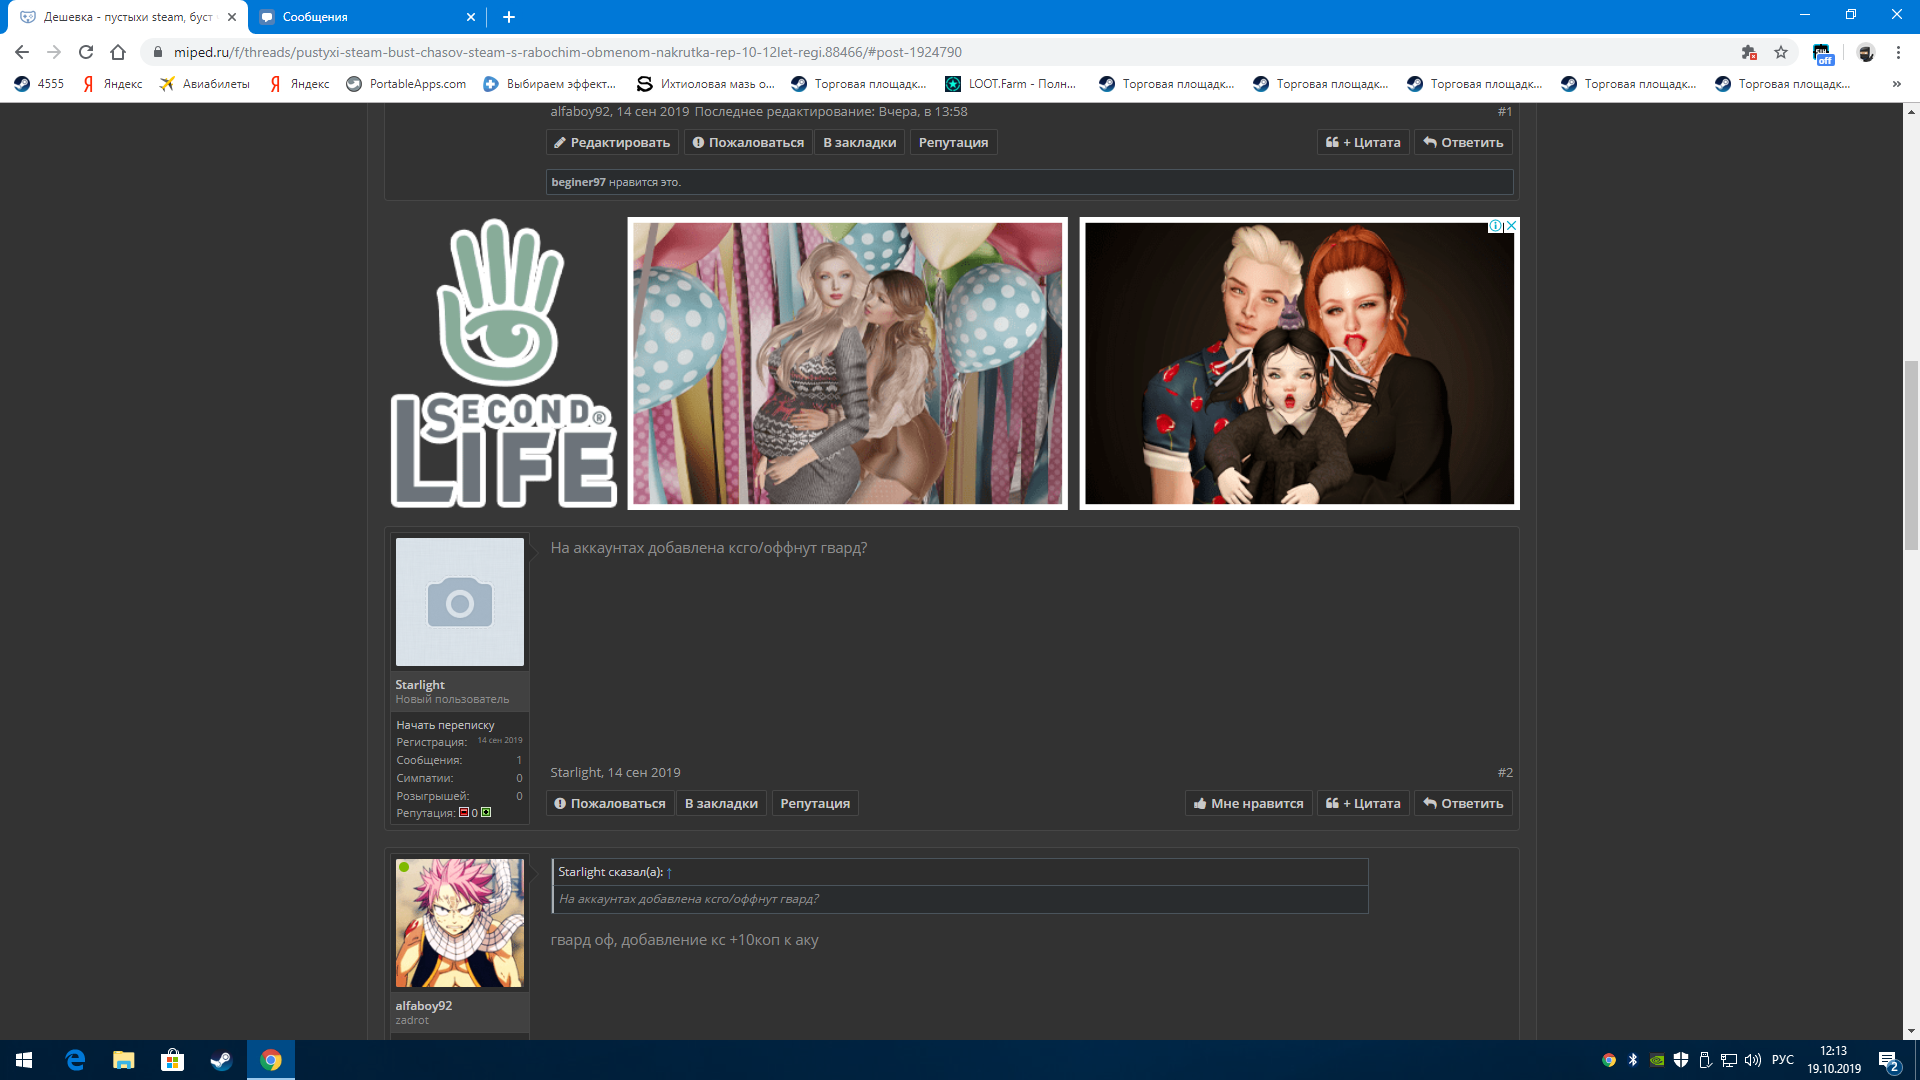Open Bluetooth tray icon
This screenshot has height=1080, width=1920.
click(1633, 1060)
